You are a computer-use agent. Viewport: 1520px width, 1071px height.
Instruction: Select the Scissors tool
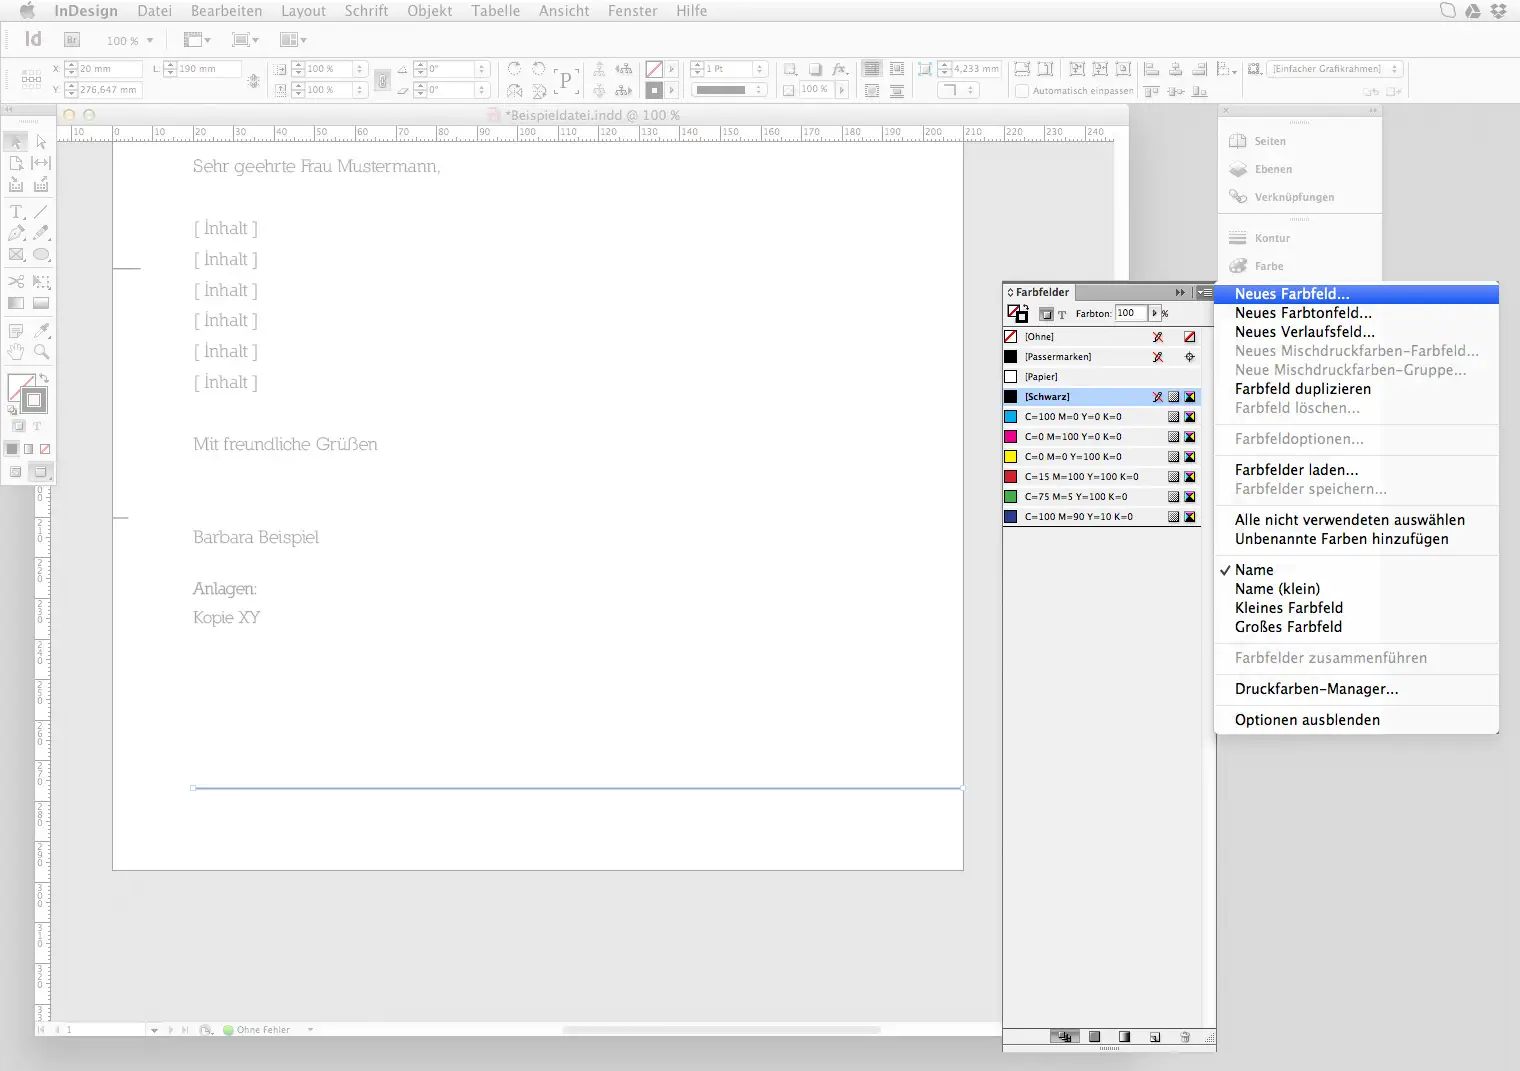pos(16,281)
